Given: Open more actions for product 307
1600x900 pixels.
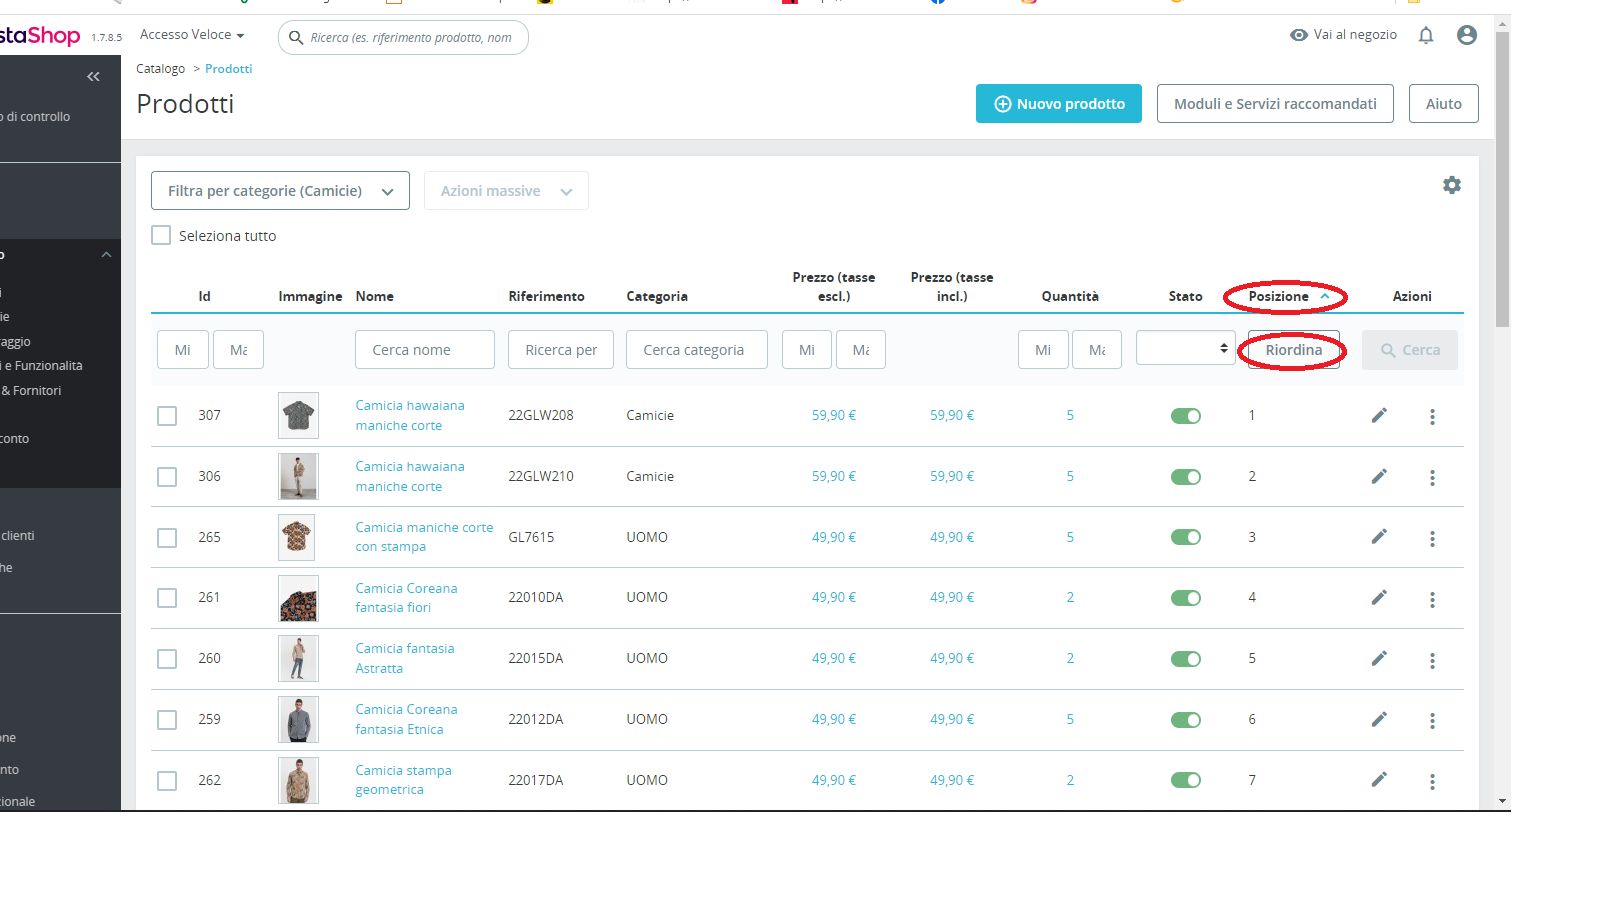Looking at the screenshot, I should (1432, 417).
